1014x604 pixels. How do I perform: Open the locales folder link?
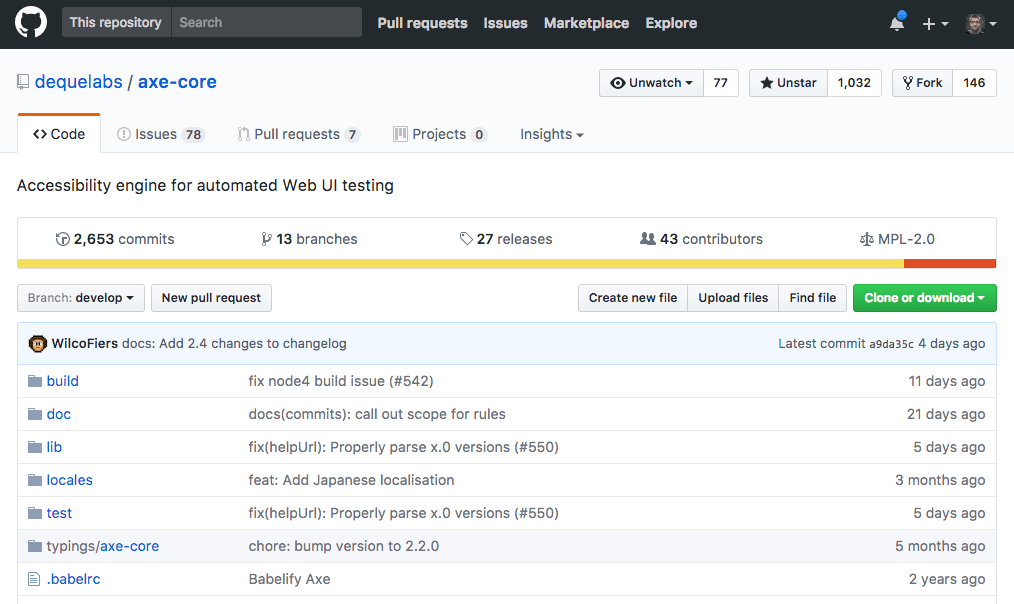click(70, 480)
